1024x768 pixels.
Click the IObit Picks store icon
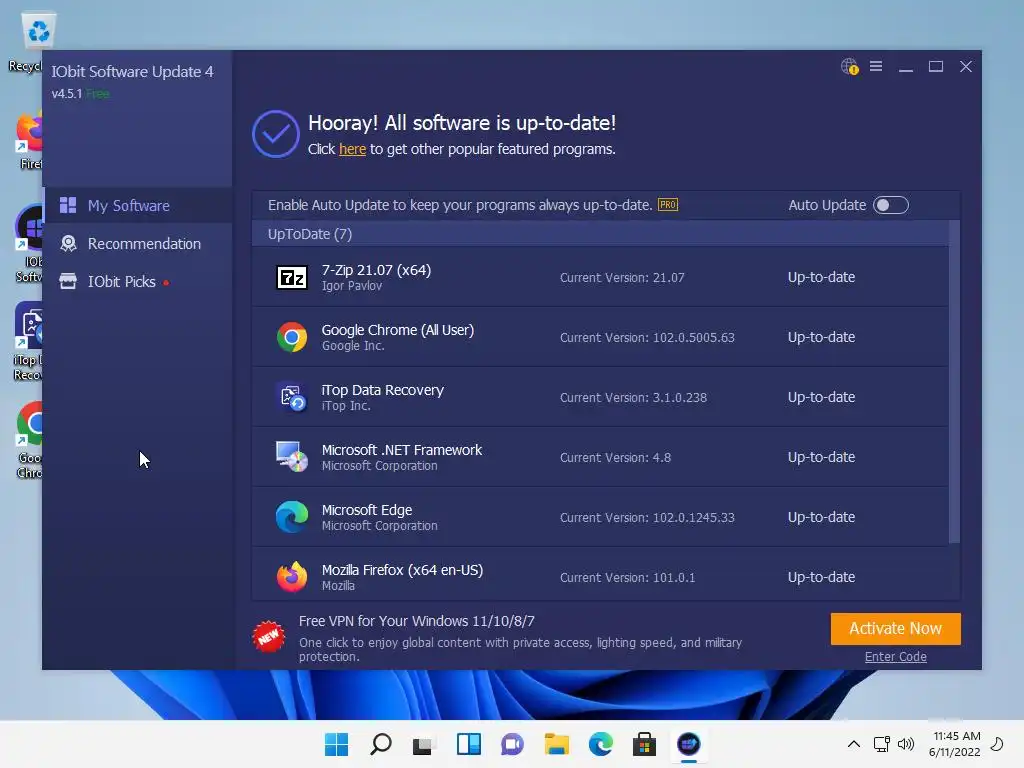[x=68, y=281]
